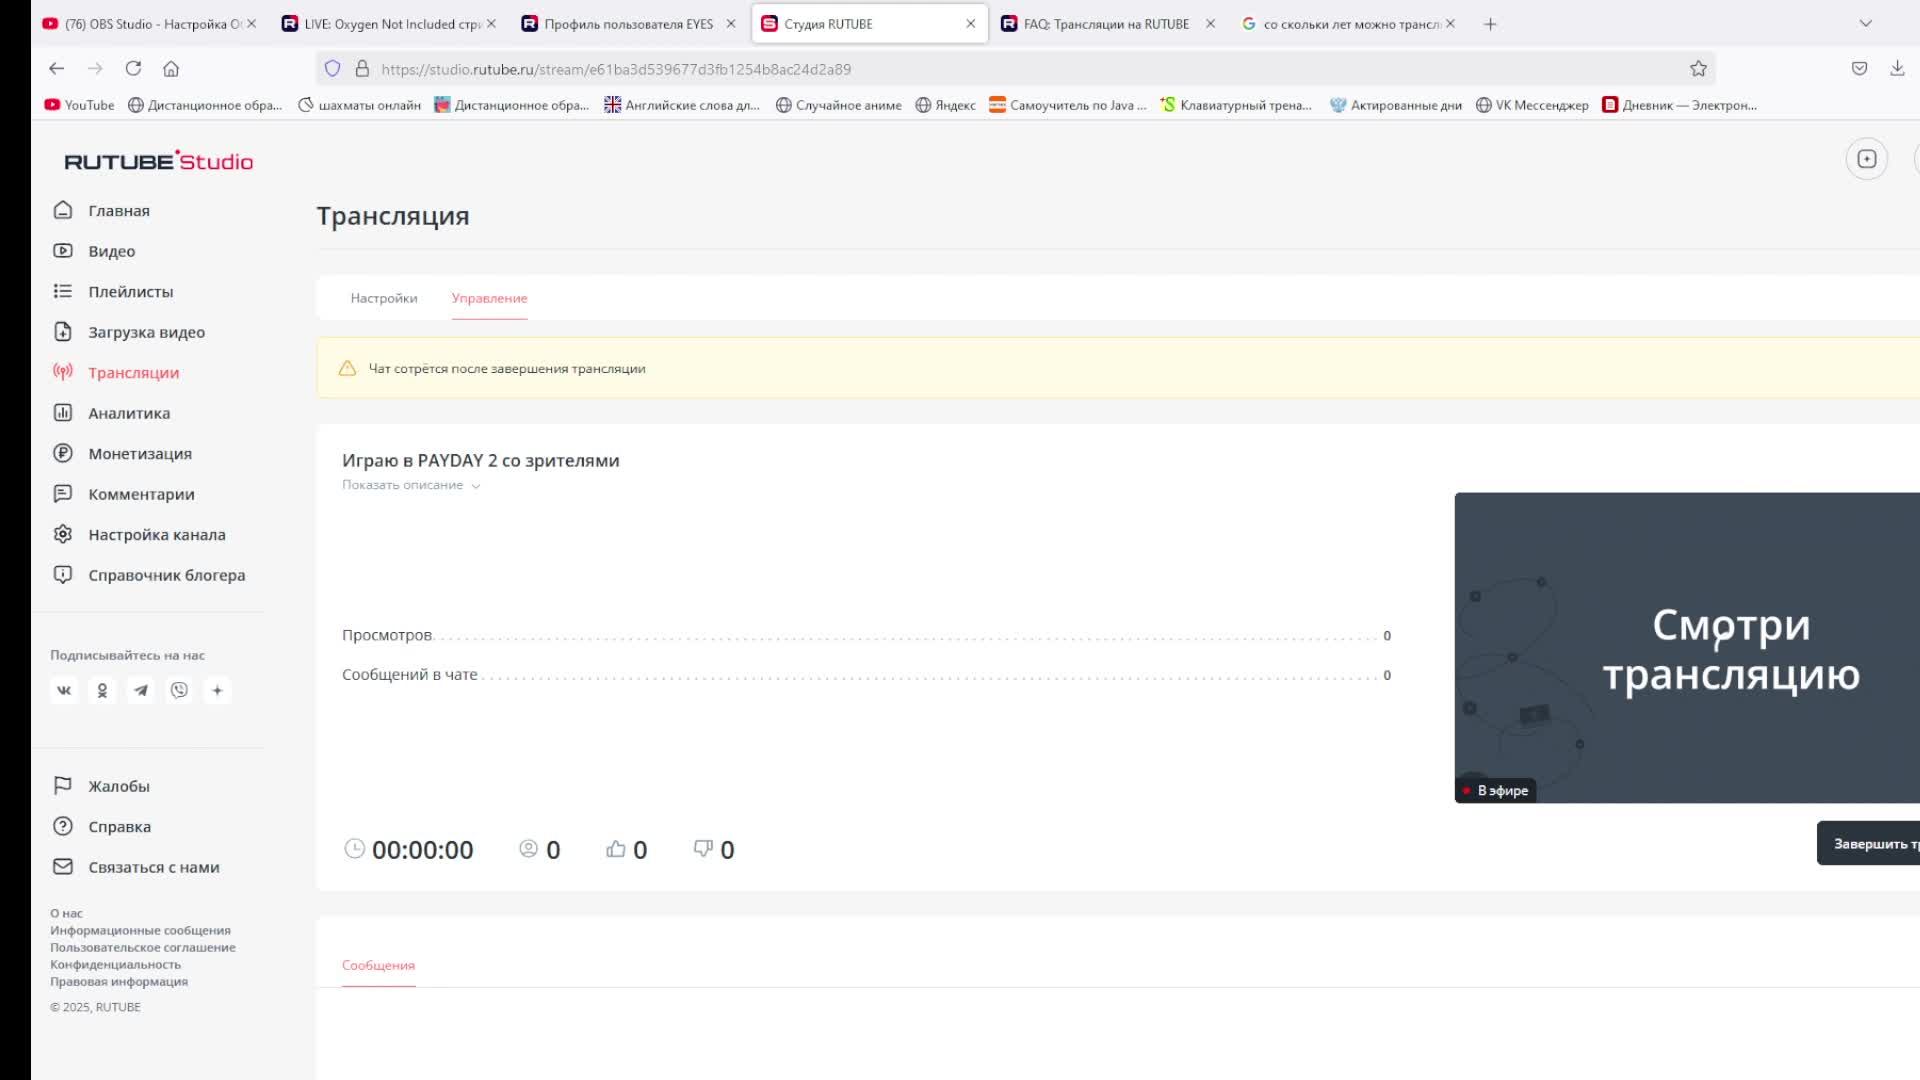Select the Сообщения tab
This screenshot has height=1080, width=1920.
point(378,965)
